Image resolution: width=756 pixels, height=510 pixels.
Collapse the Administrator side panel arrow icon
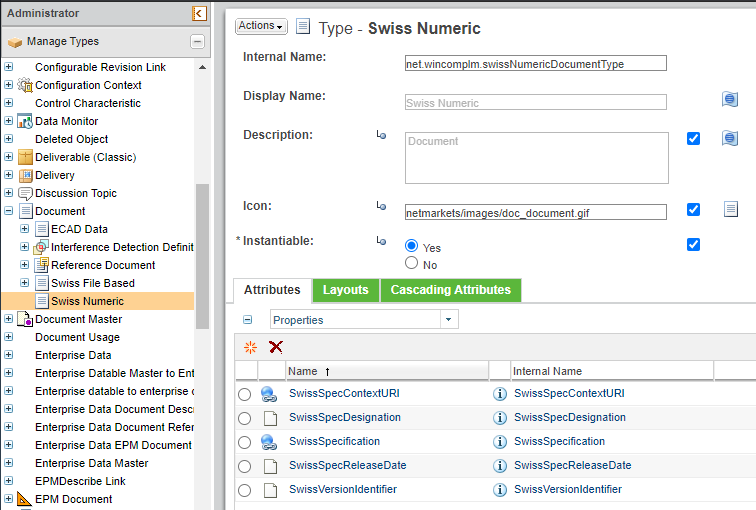tap(199, 13)
